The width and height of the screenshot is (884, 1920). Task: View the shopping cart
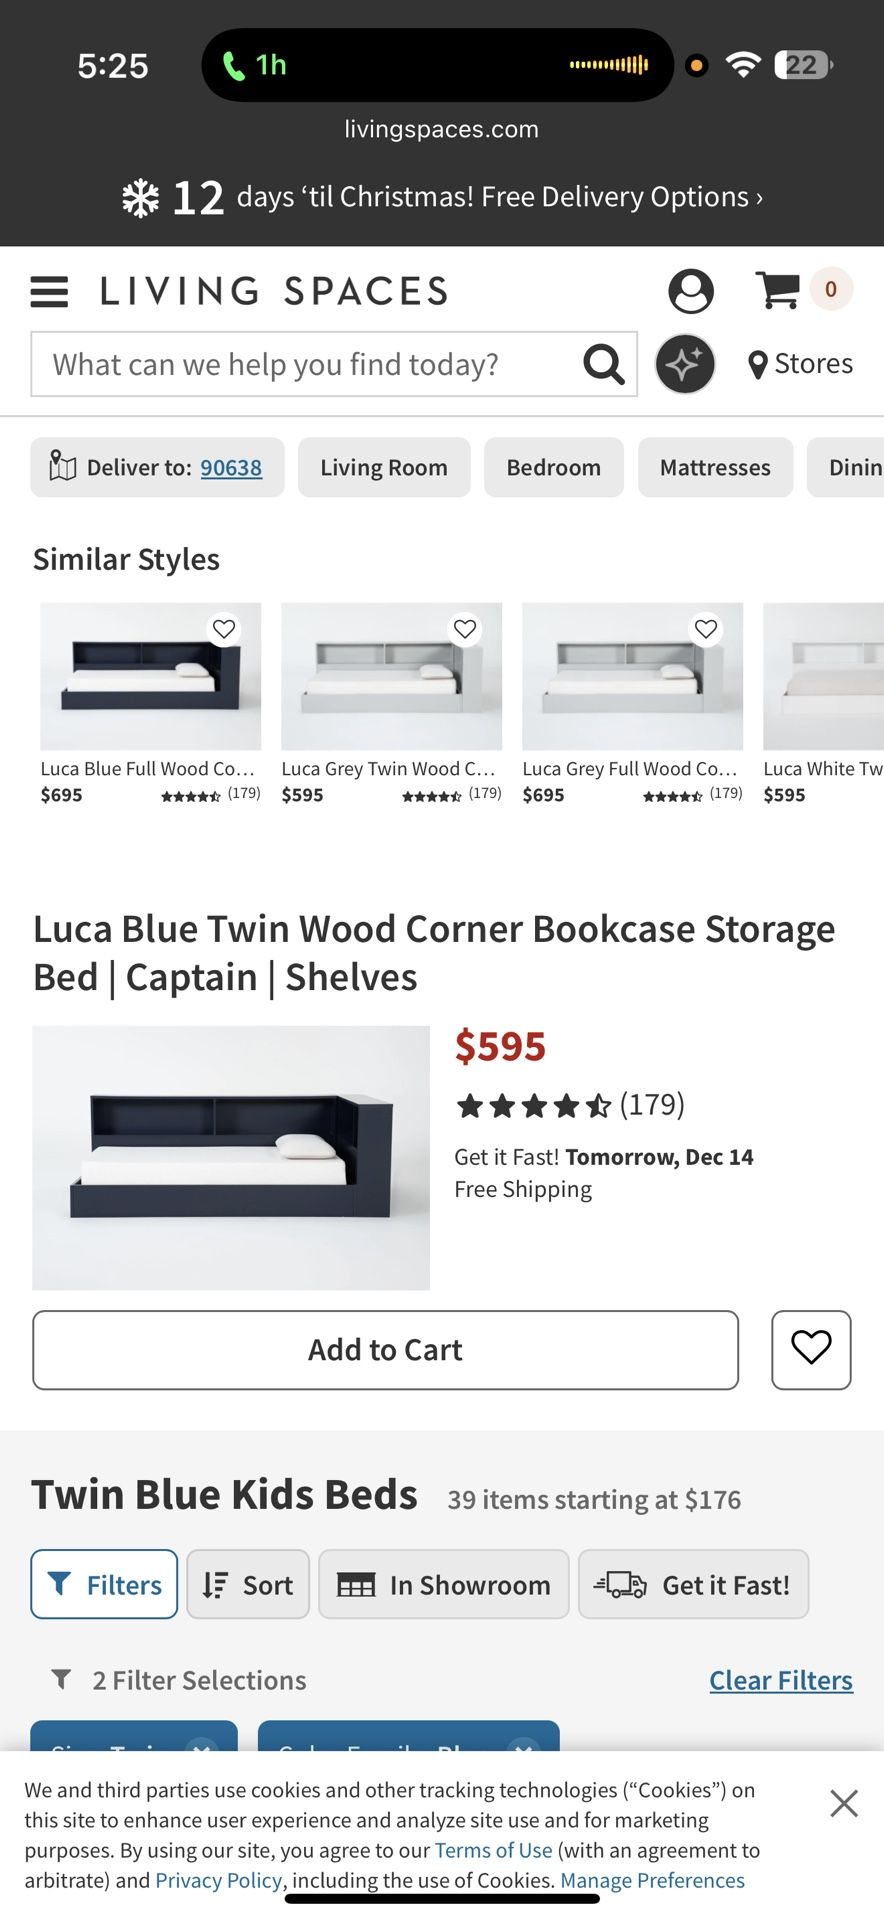point(780,289)
